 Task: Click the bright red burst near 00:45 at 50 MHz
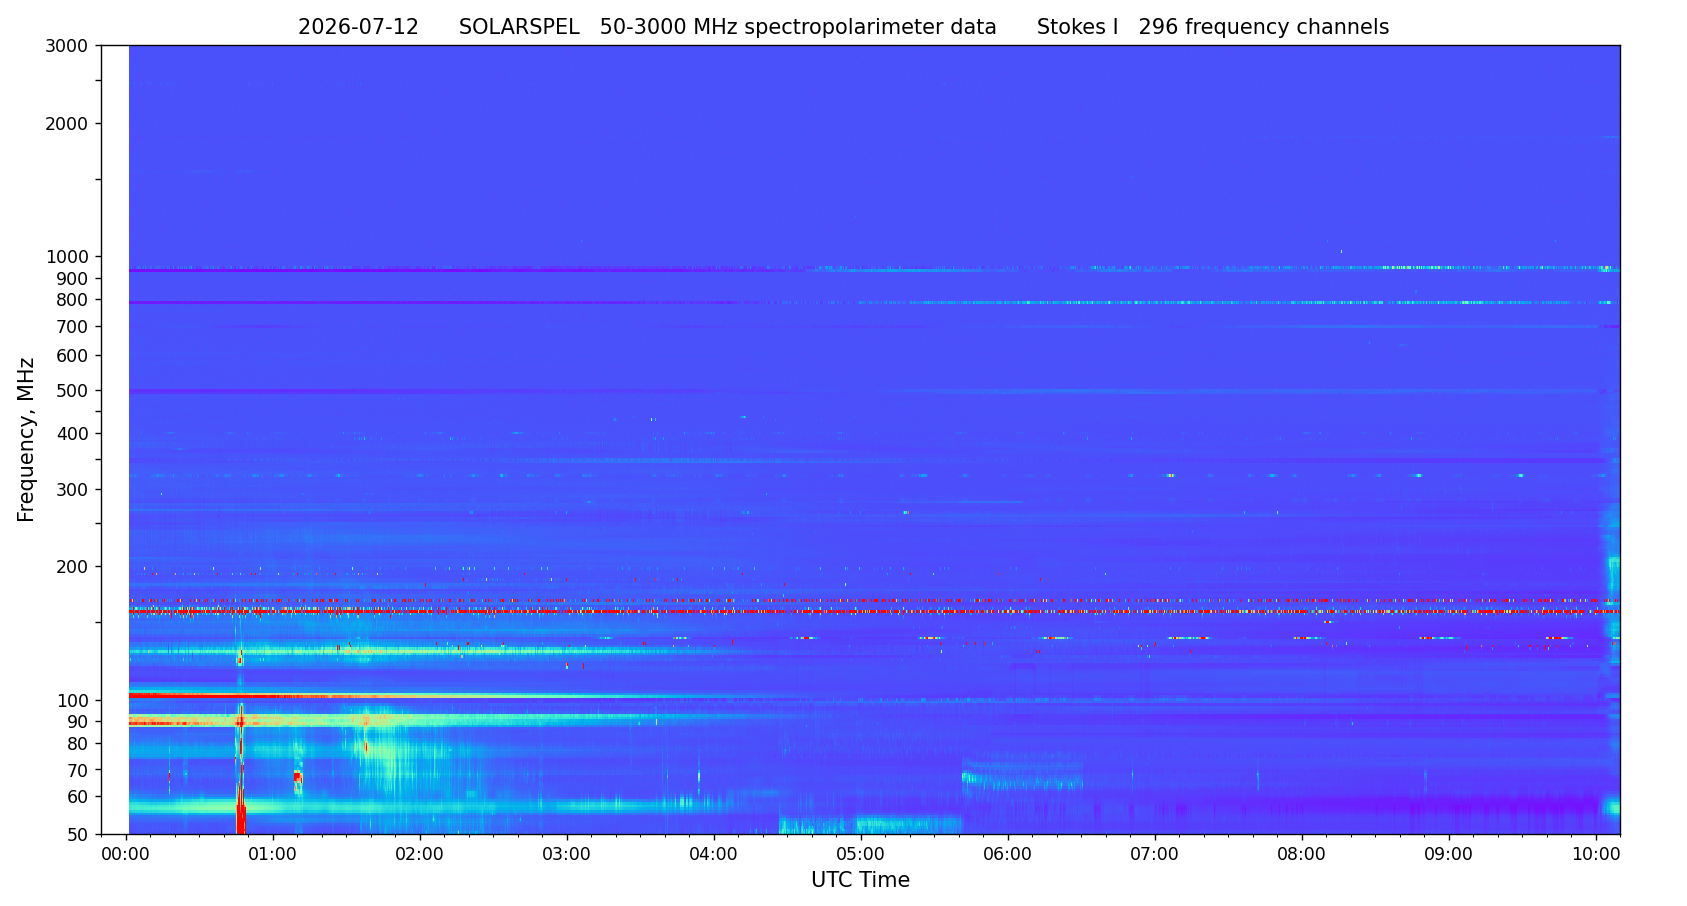(240, 815)
